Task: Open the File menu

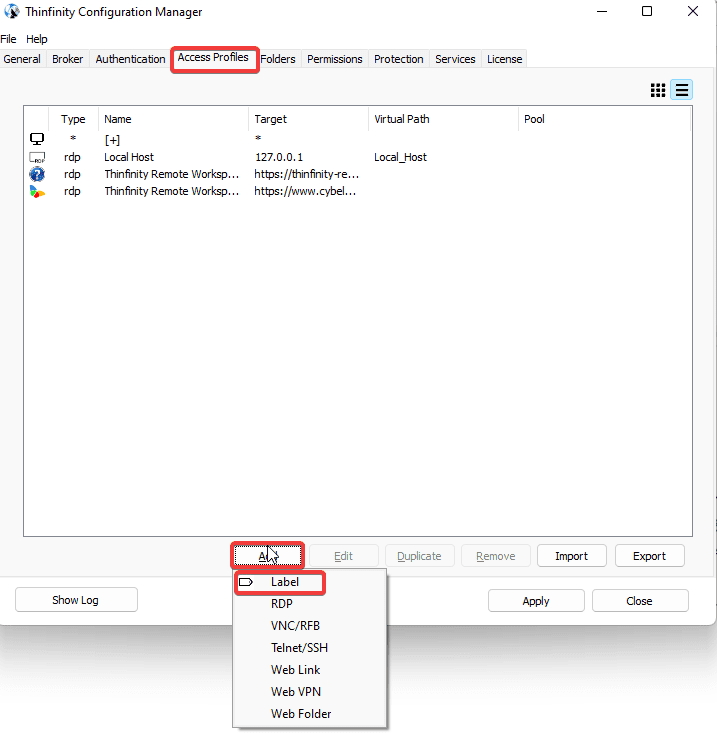Action: 8,39
